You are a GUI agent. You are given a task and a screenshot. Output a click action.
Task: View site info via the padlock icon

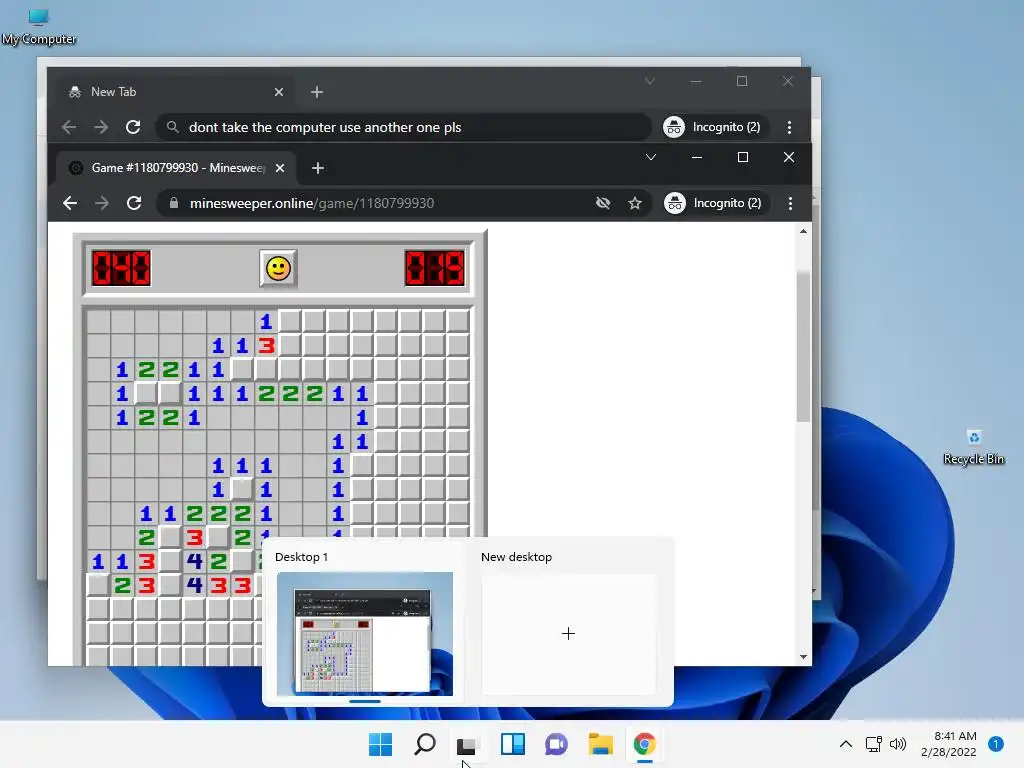(174, 203)
